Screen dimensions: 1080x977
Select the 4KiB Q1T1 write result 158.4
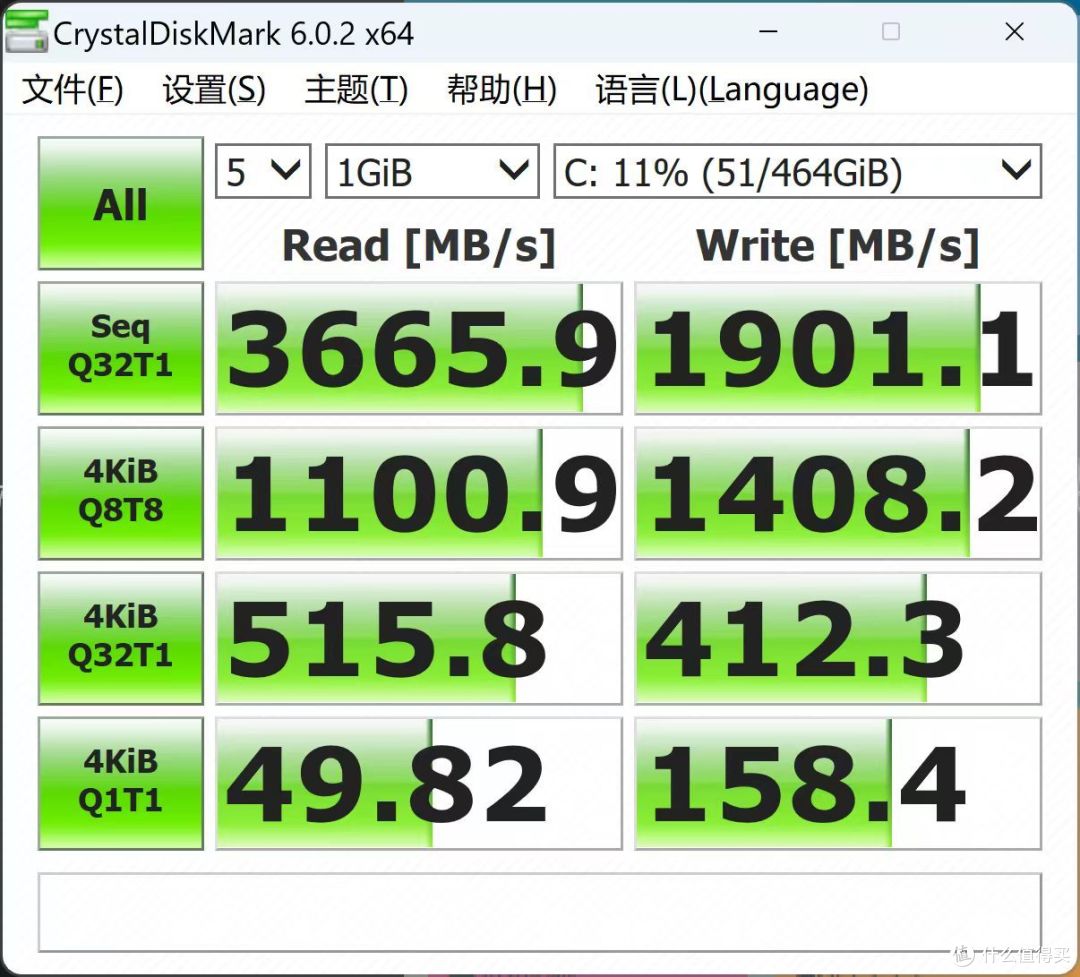[x=838, y=783]
